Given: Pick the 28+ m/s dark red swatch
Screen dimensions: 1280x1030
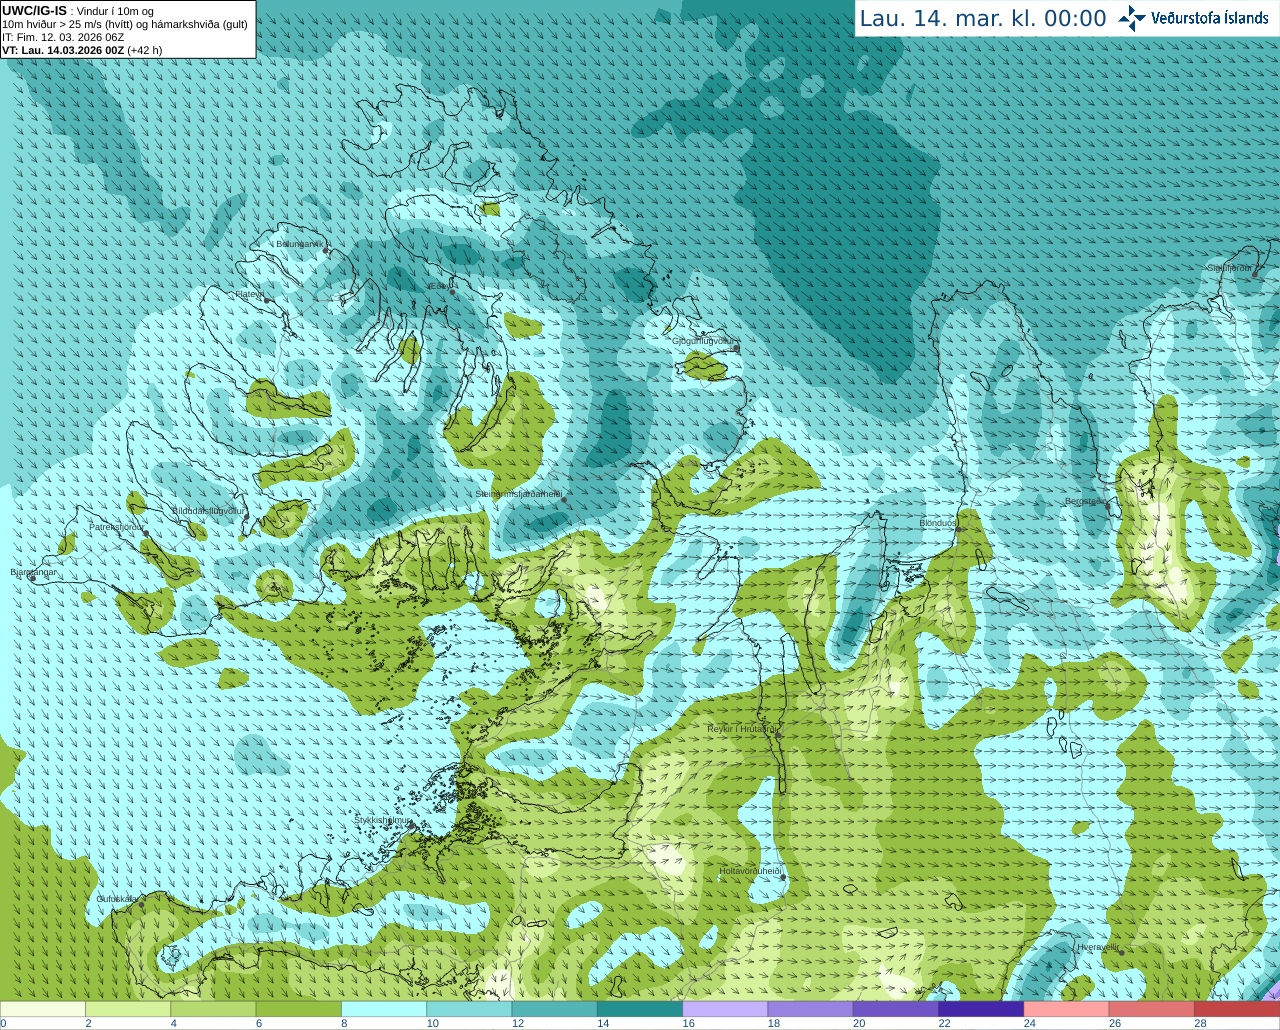Looking at the screenshot, I should [x=1237, y=1009].
